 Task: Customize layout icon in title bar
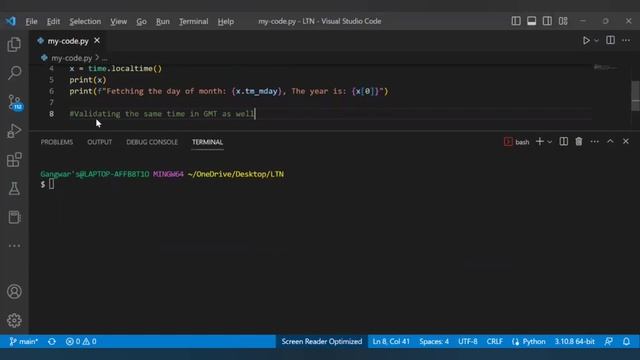(x=563, y=21)
